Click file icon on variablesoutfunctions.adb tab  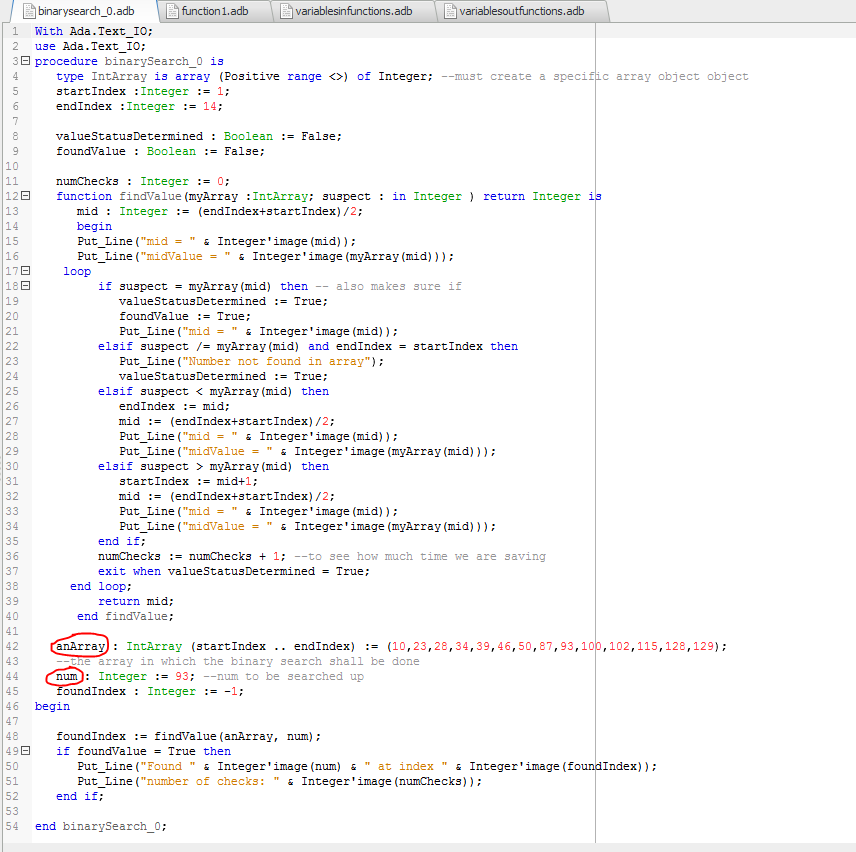(450, 11)
